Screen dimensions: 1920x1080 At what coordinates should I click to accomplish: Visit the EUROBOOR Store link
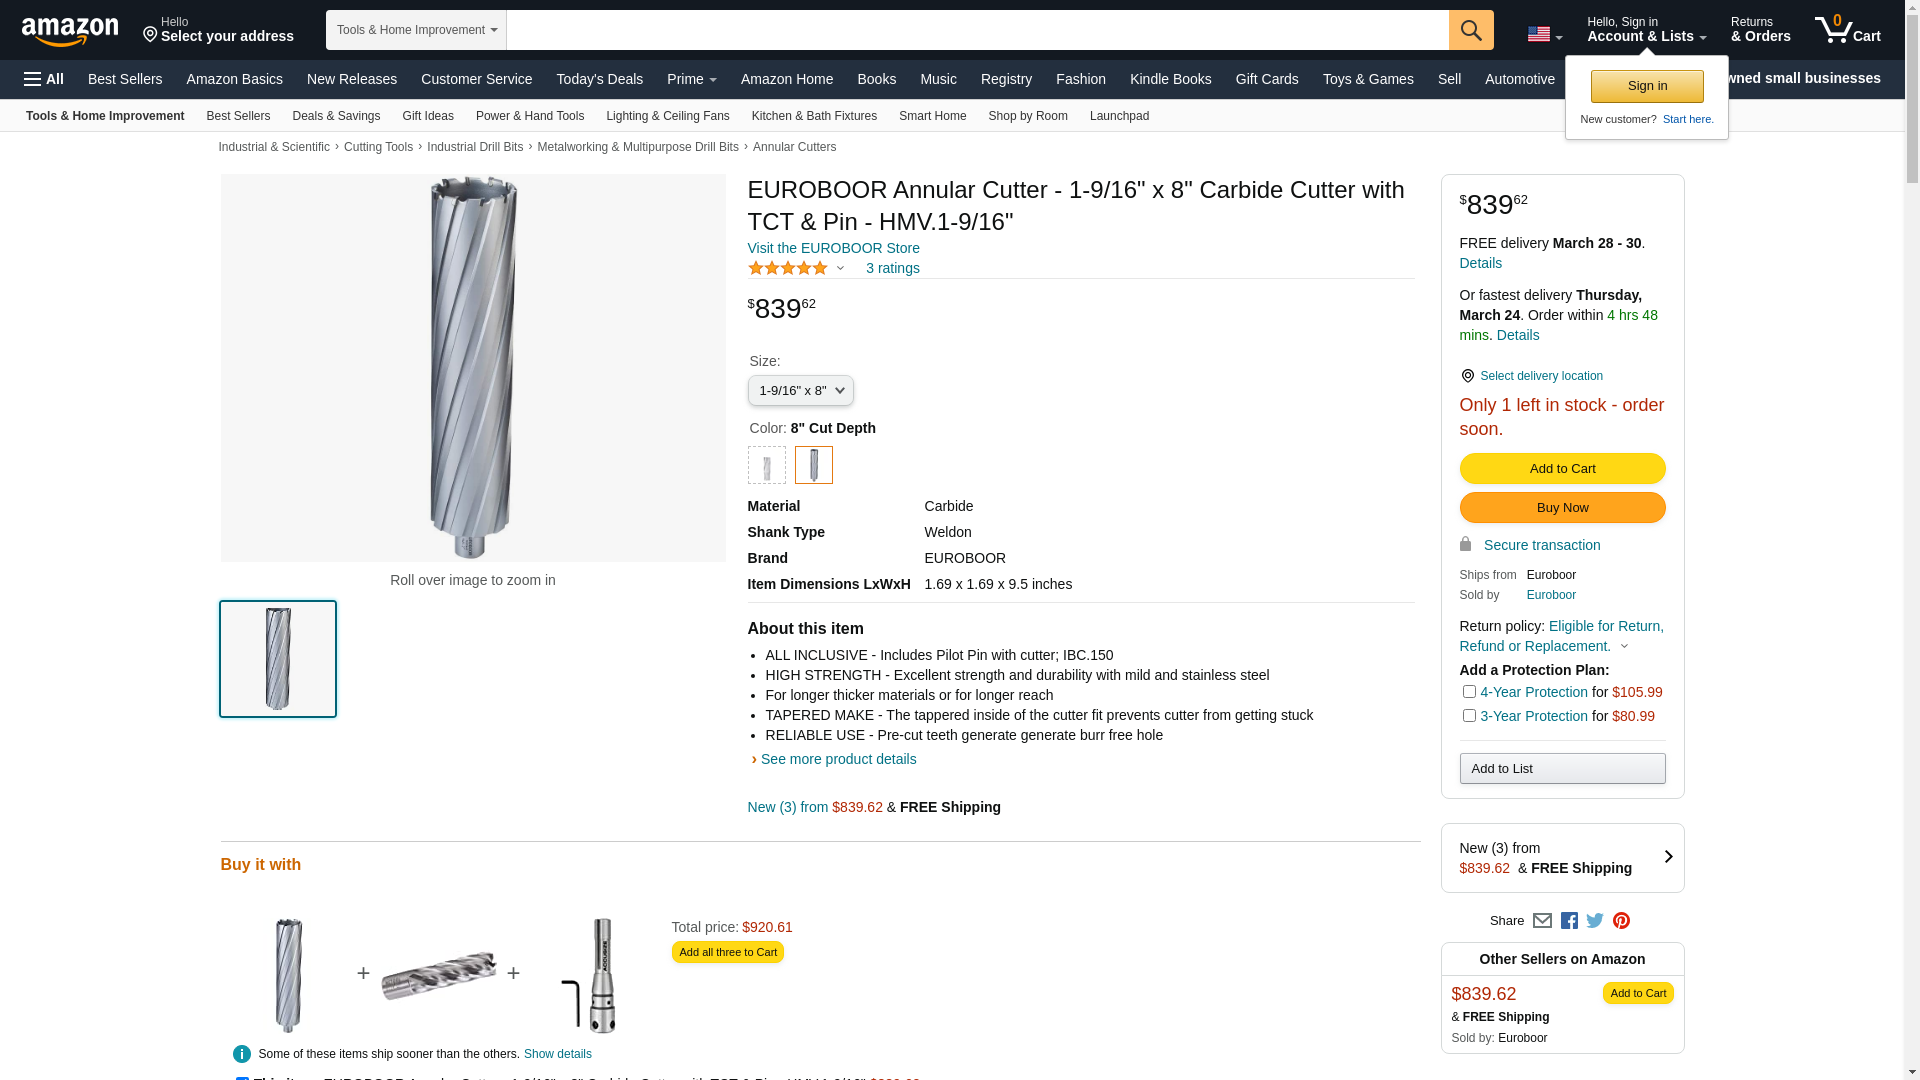(x=833, y=248)
